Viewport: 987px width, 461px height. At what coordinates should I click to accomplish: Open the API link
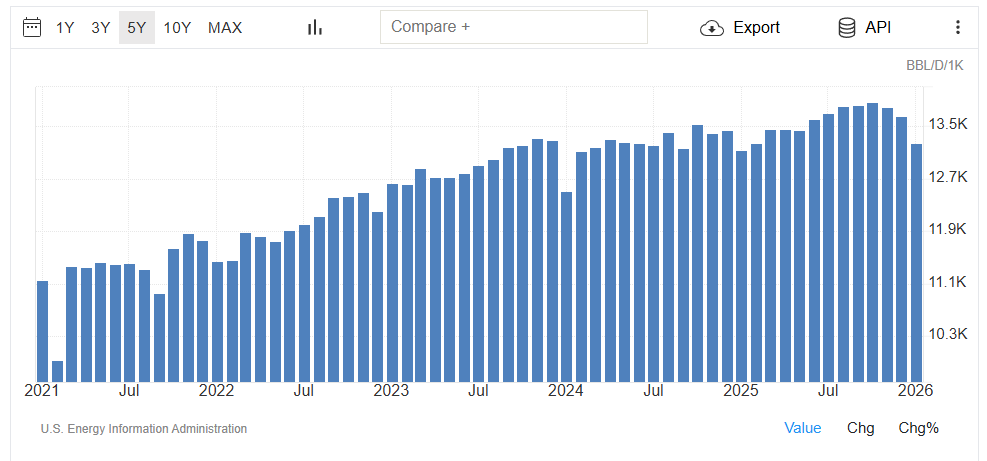pos(878,28)
